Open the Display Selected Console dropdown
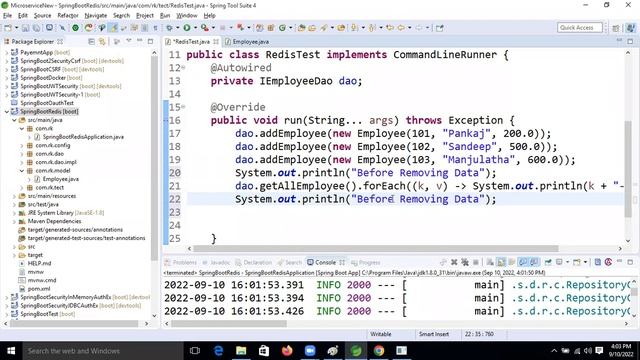 [x=567, y=262]
